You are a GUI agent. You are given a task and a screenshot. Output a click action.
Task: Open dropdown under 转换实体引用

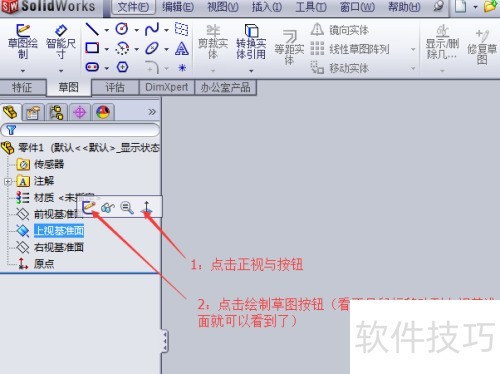(251, 71)
